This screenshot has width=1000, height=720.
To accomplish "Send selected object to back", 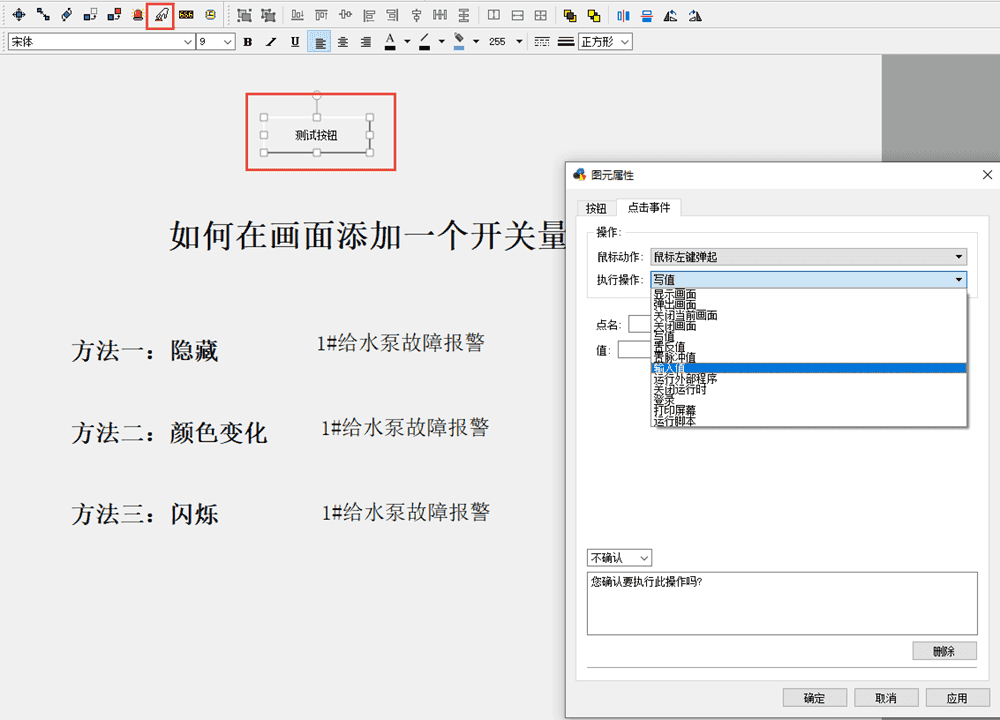I will 594,15.
